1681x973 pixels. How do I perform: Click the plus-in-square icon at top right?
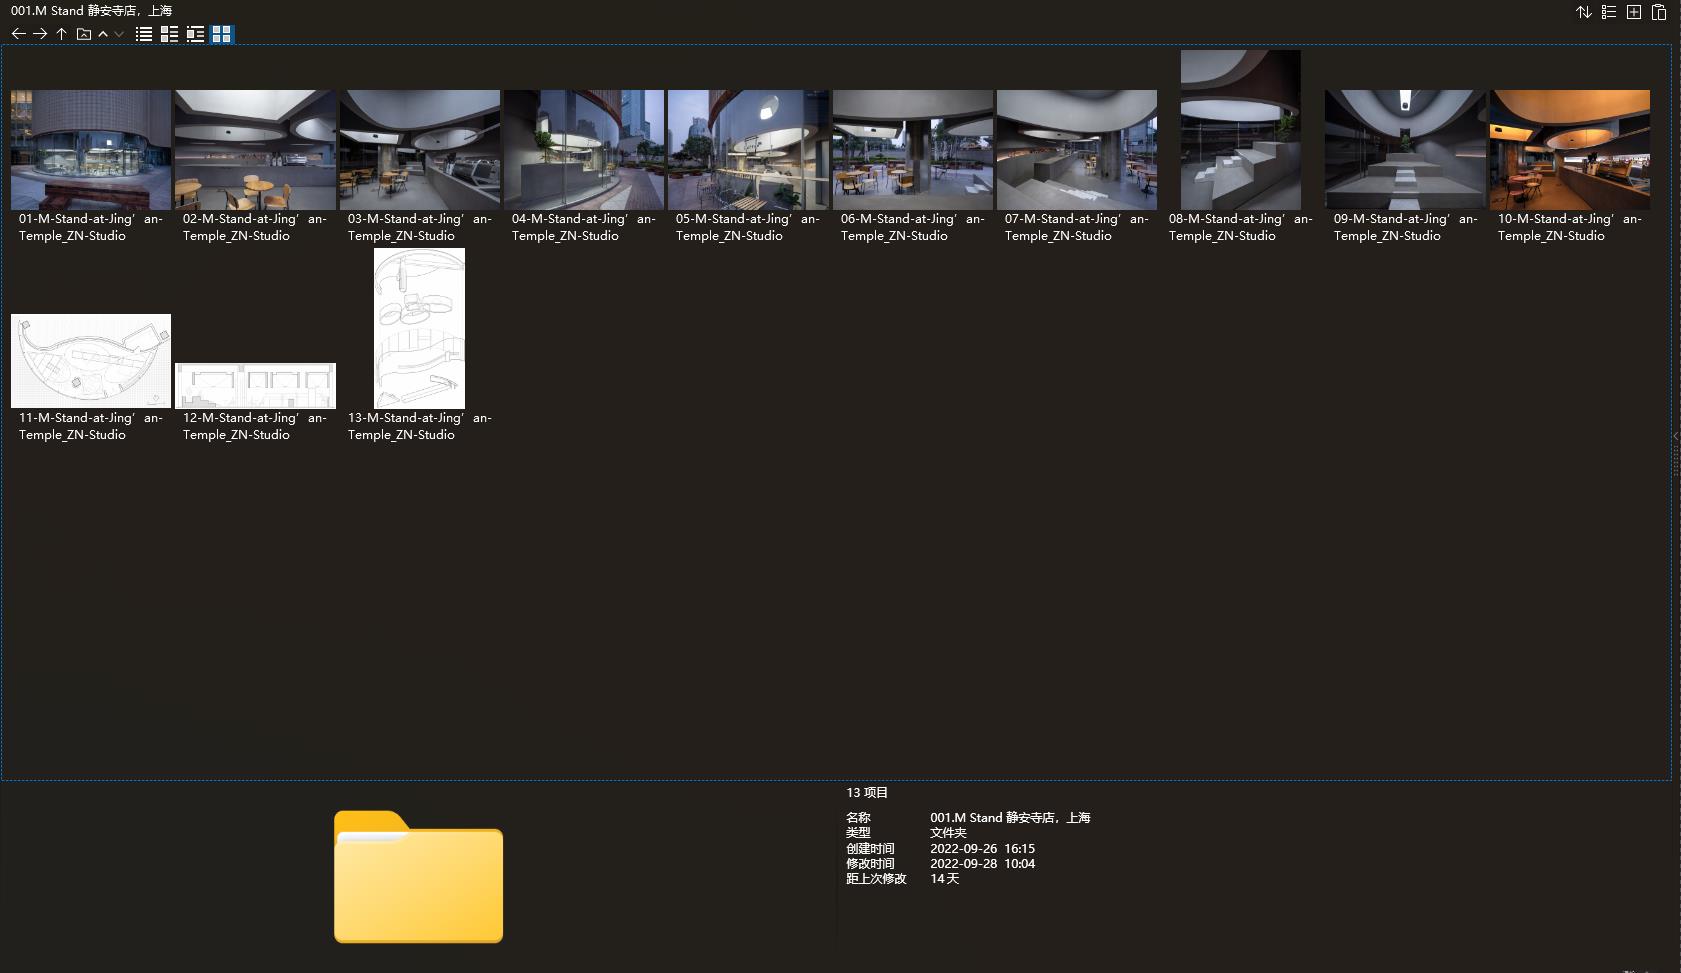(1634, 12)
